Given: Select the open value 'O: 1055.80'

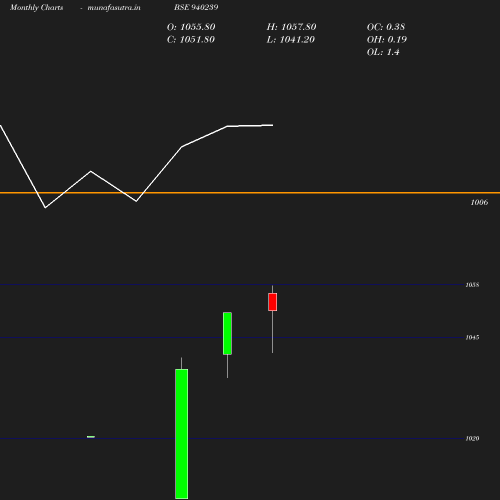Looking at the screenshot, I should point(191,27).
